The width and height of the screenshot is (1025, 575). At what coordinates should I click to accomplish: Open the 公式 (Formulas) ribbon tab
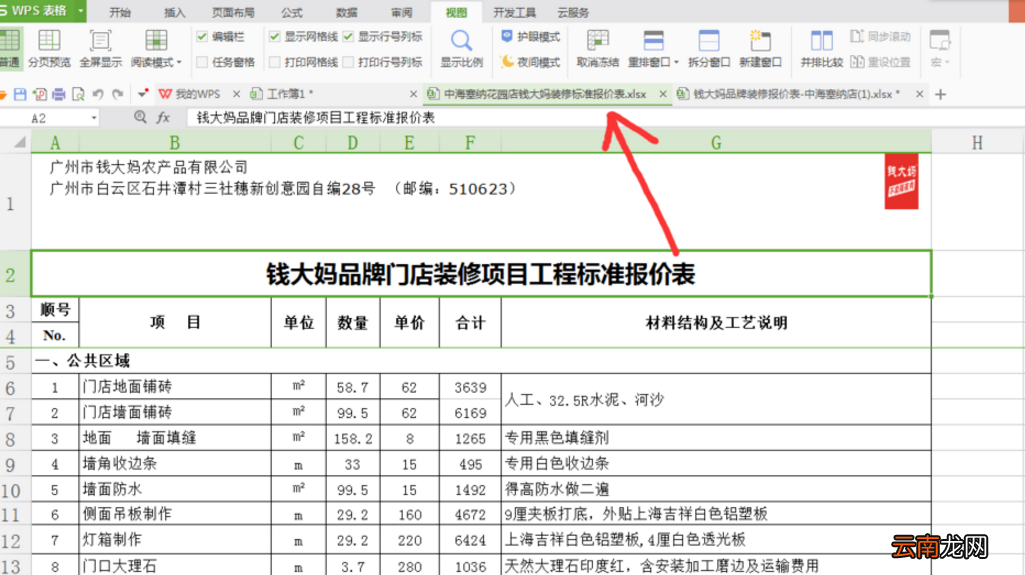pyautogui.click(x=292, y=12)
